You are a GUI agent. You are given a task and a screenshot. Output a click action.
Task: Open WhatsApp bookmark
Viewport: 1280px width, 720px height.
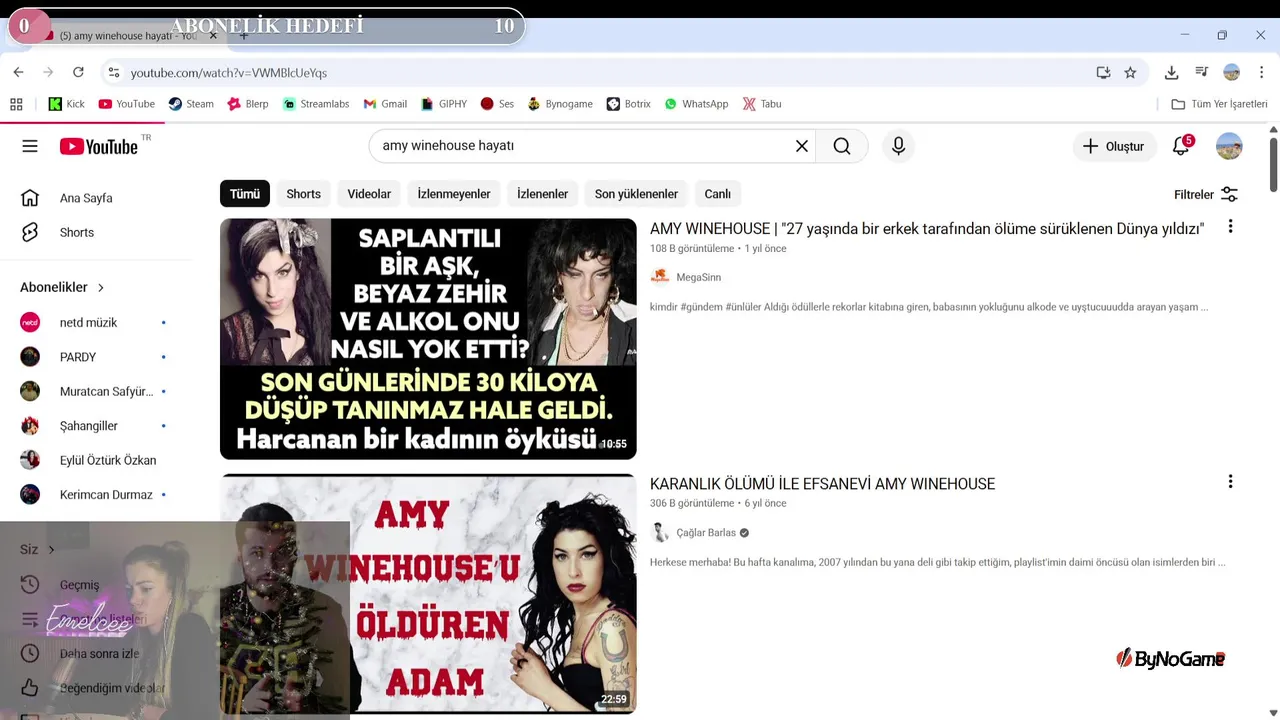[x=696, y=104]
